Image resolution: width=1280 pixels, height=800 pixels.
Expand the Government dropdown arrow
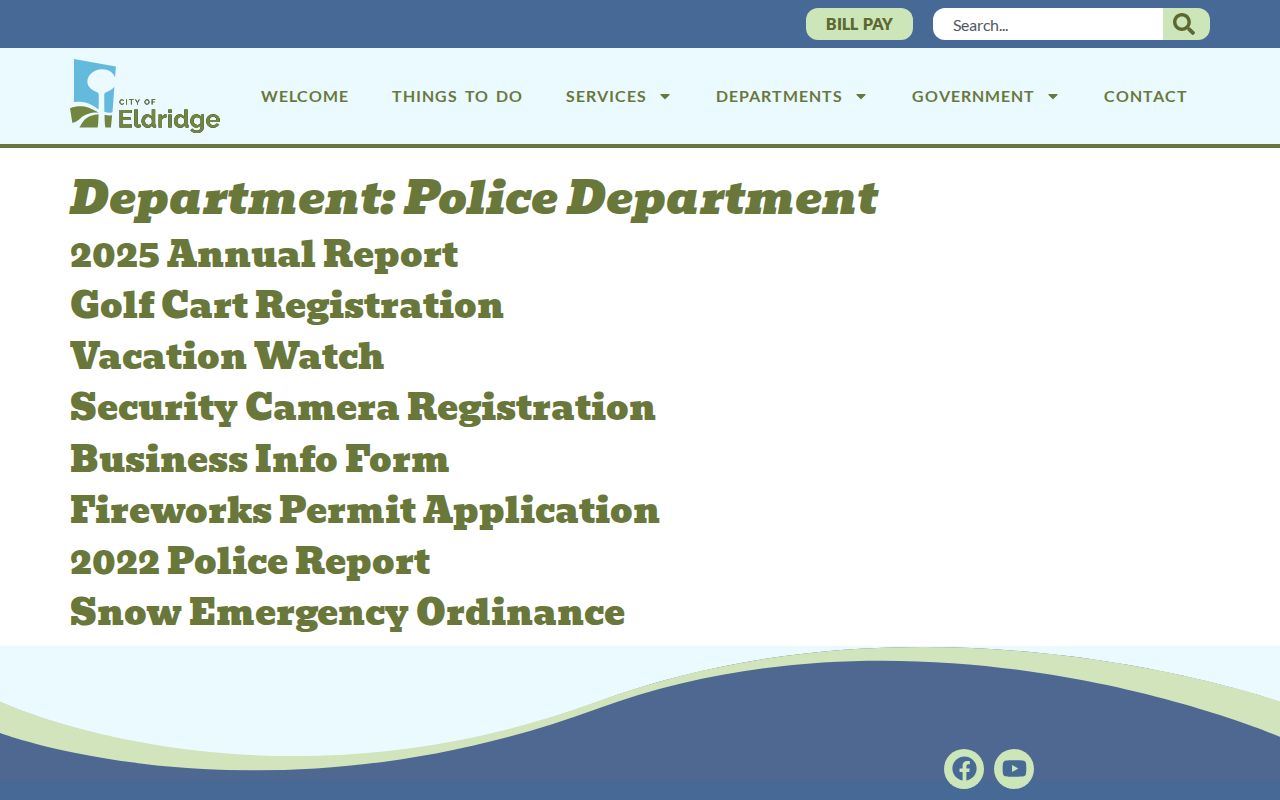[x=1053, y=96]
